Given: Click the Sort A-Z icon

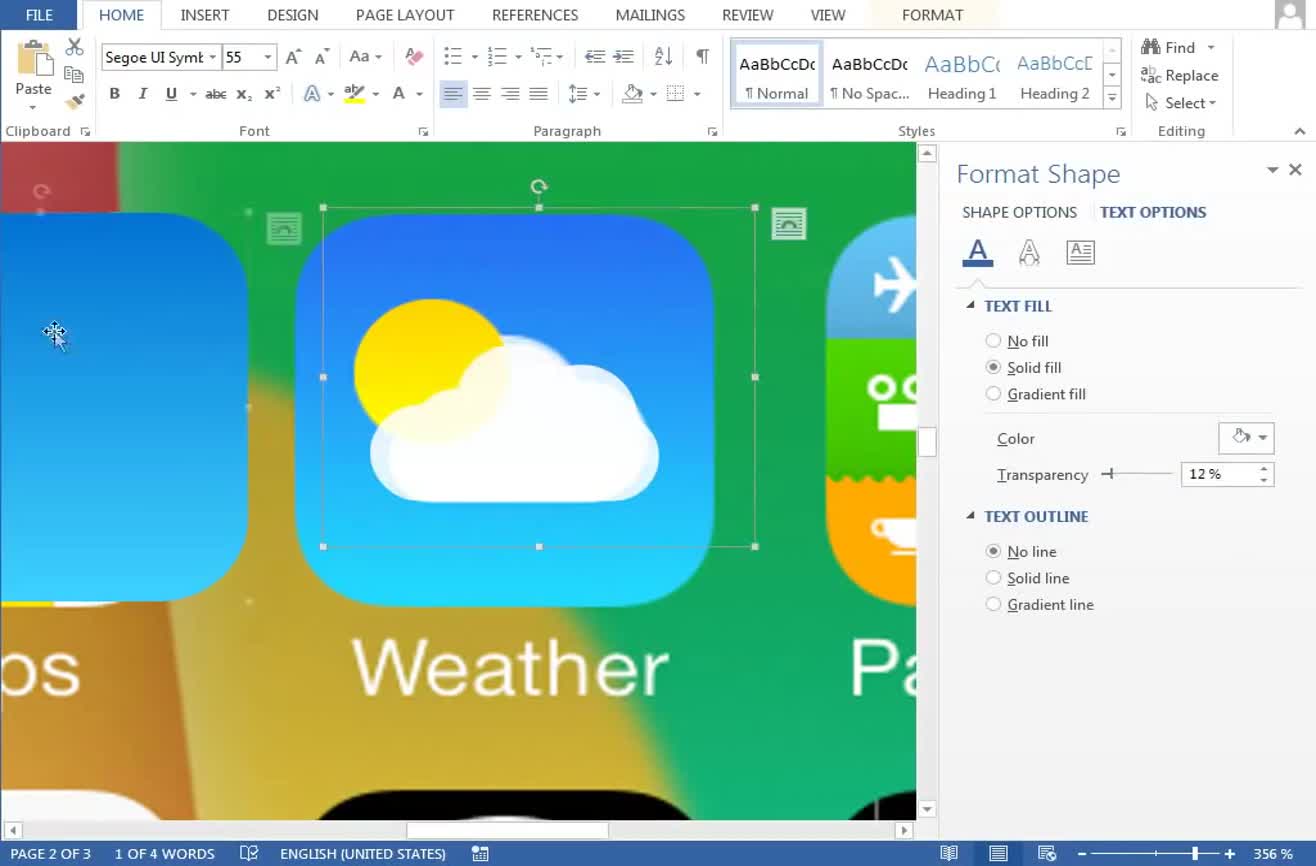Looking at the screenshot, I should pos(663,57).
